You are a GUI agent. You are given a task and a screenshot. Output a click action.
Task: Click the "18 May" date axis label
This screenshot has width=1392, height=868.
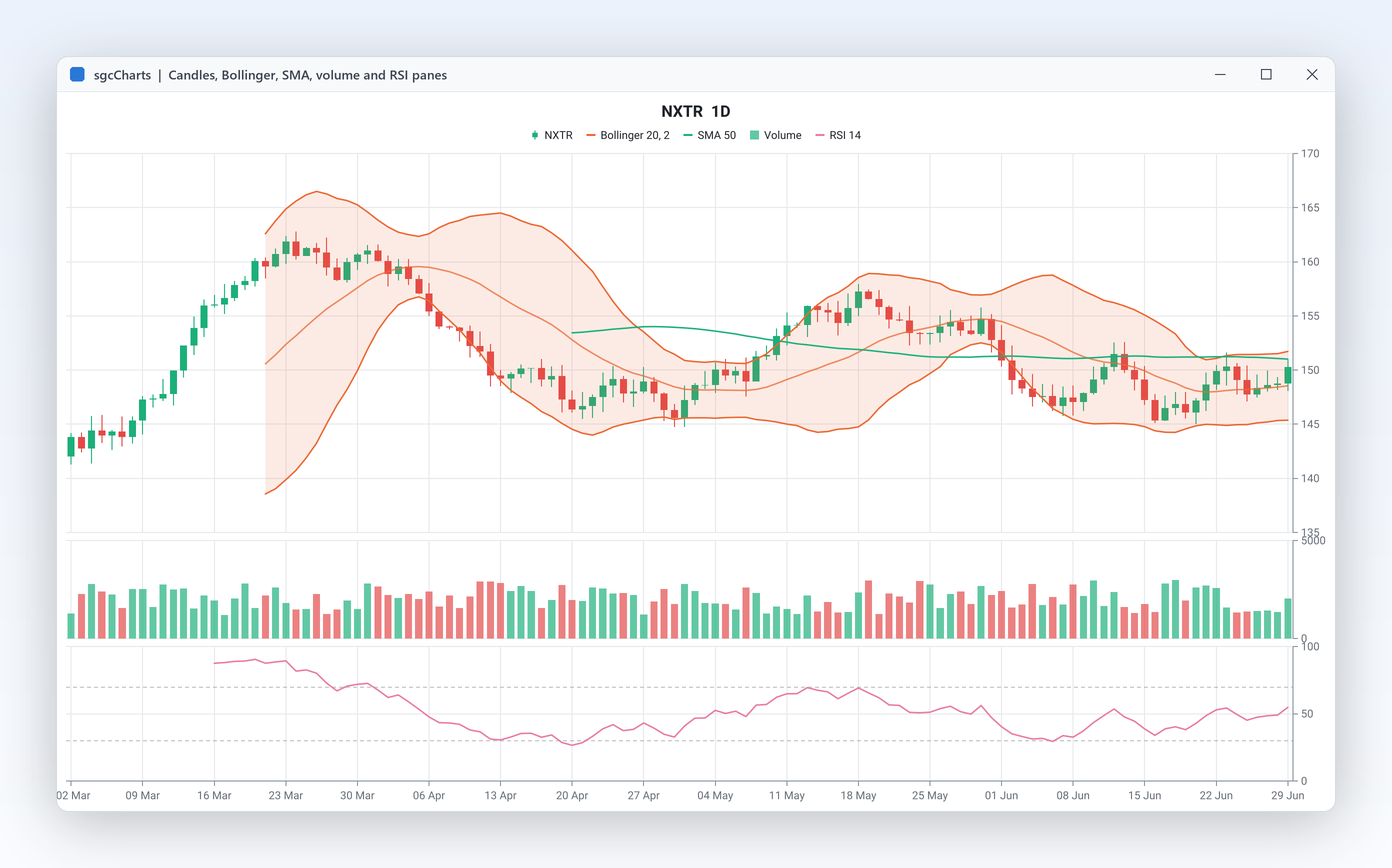(858, 796)
